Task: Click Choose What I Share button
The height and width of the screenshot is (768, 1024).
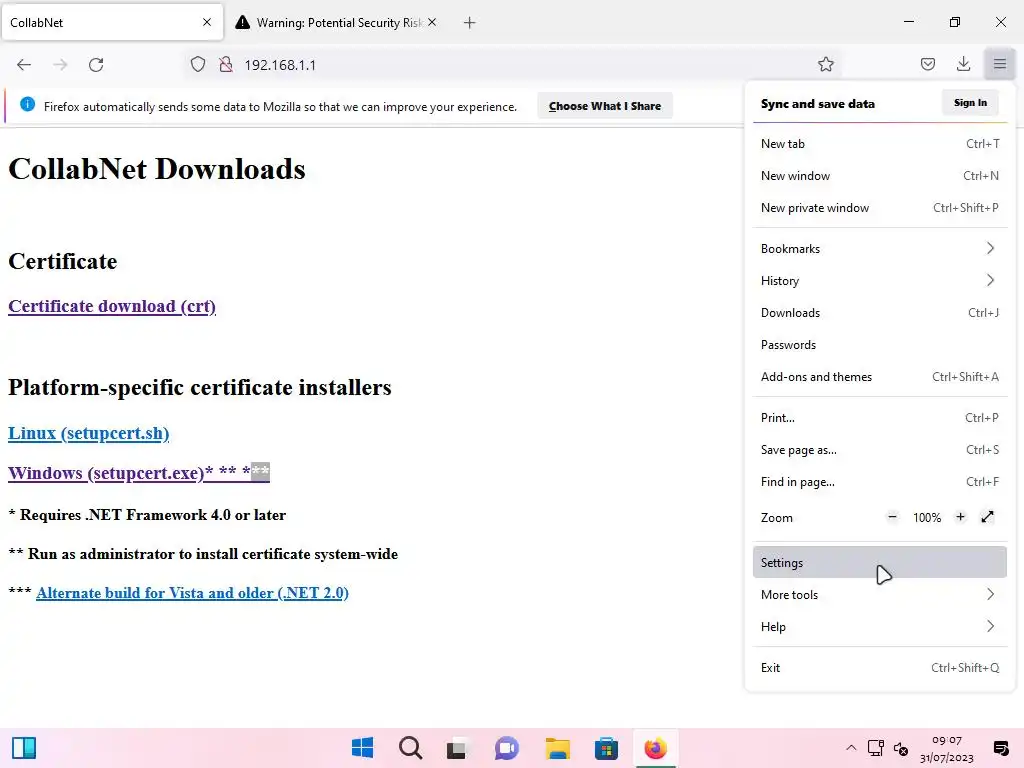Action: tap(605, 106)
